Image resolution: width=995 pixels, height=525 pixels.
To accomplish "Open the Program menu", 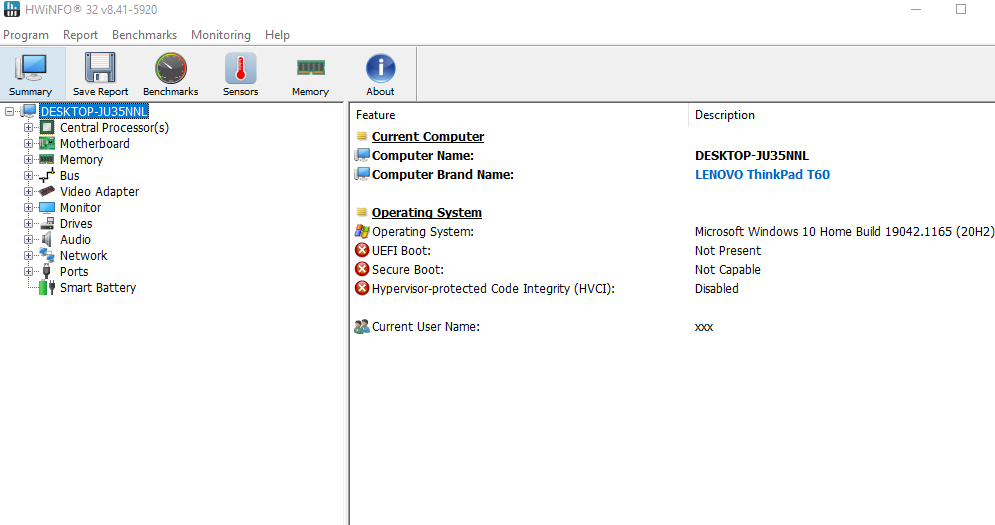I will coord(26,35).
